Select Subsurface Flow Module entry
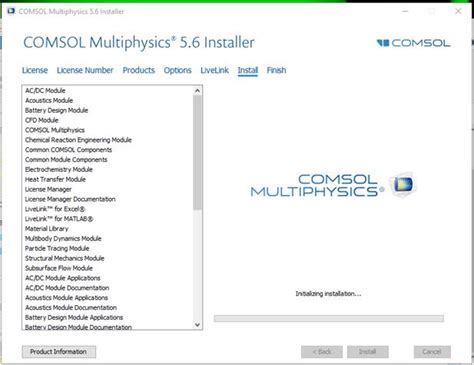This screenshot has height=365, width=474. (x=59, y=268)
